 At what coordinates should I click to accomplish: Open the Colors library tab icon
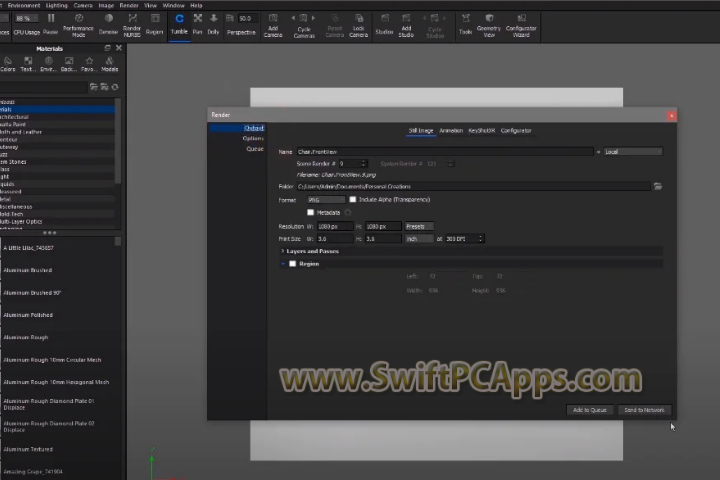pyautogui.click(x=7, y=61)
